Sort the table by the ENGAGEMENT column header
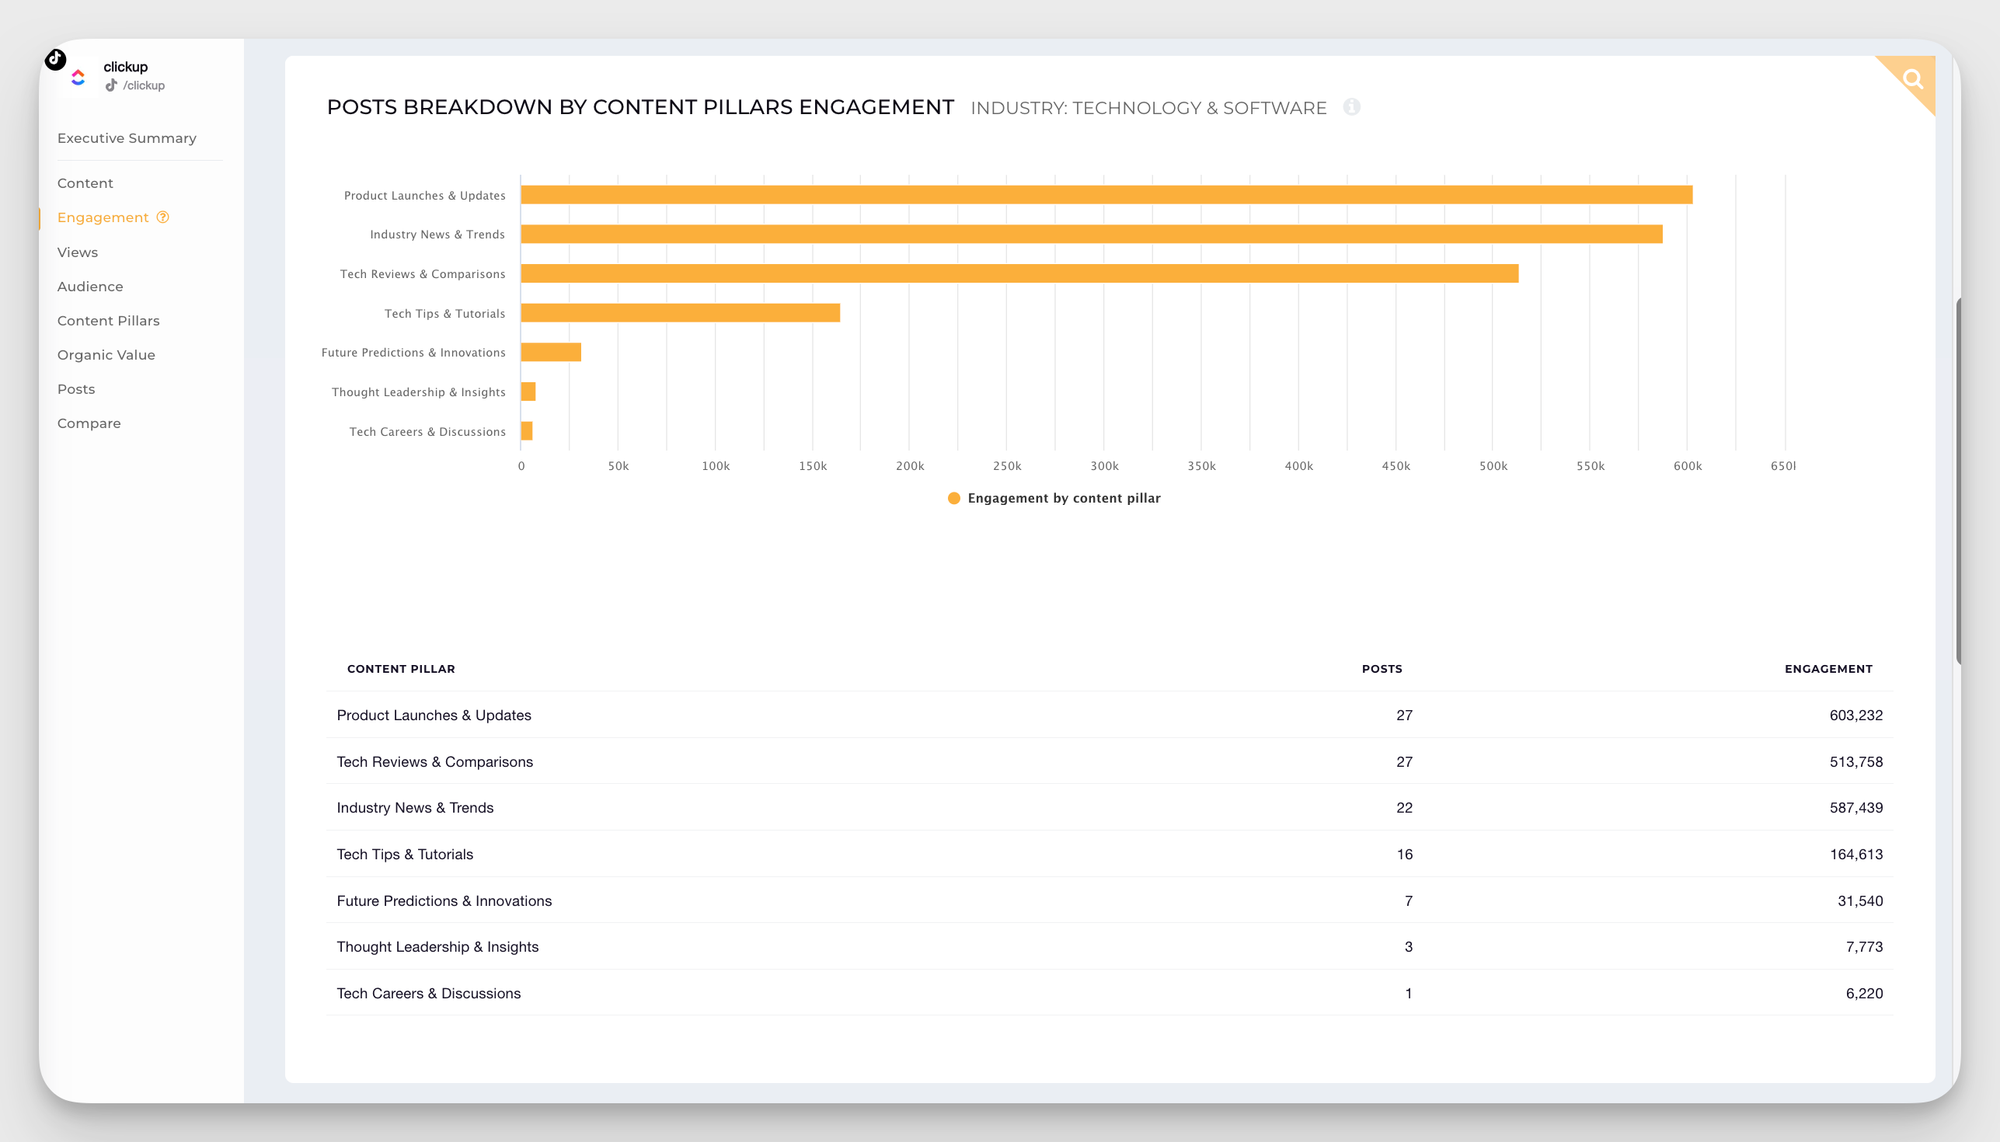Screen dimensions: 2000x1142 pos(1828,669)
